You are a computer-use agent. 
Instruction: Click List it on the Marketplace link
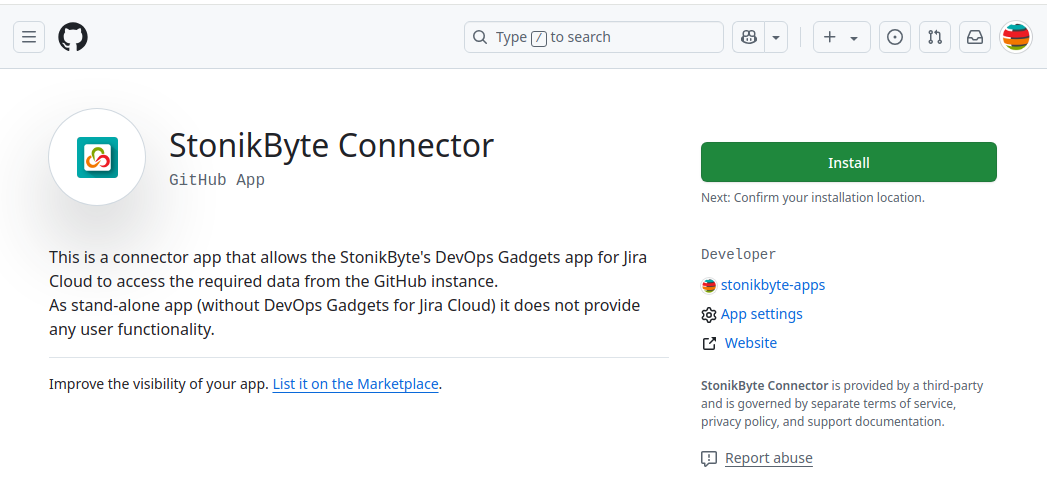click(355, 384)
